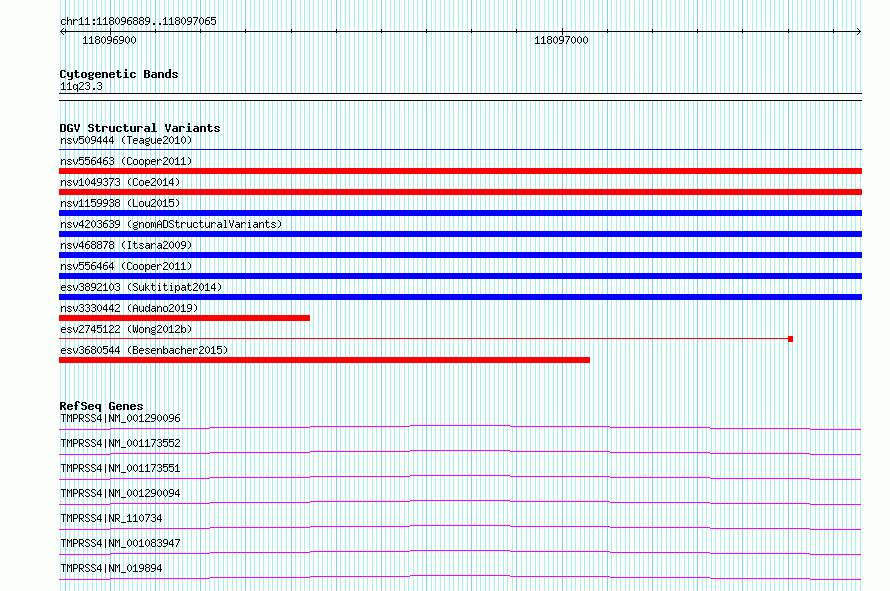Open variant nsv509444 (Teague2010)
This screenshot has height=591, width=890.
pos(126,140)
